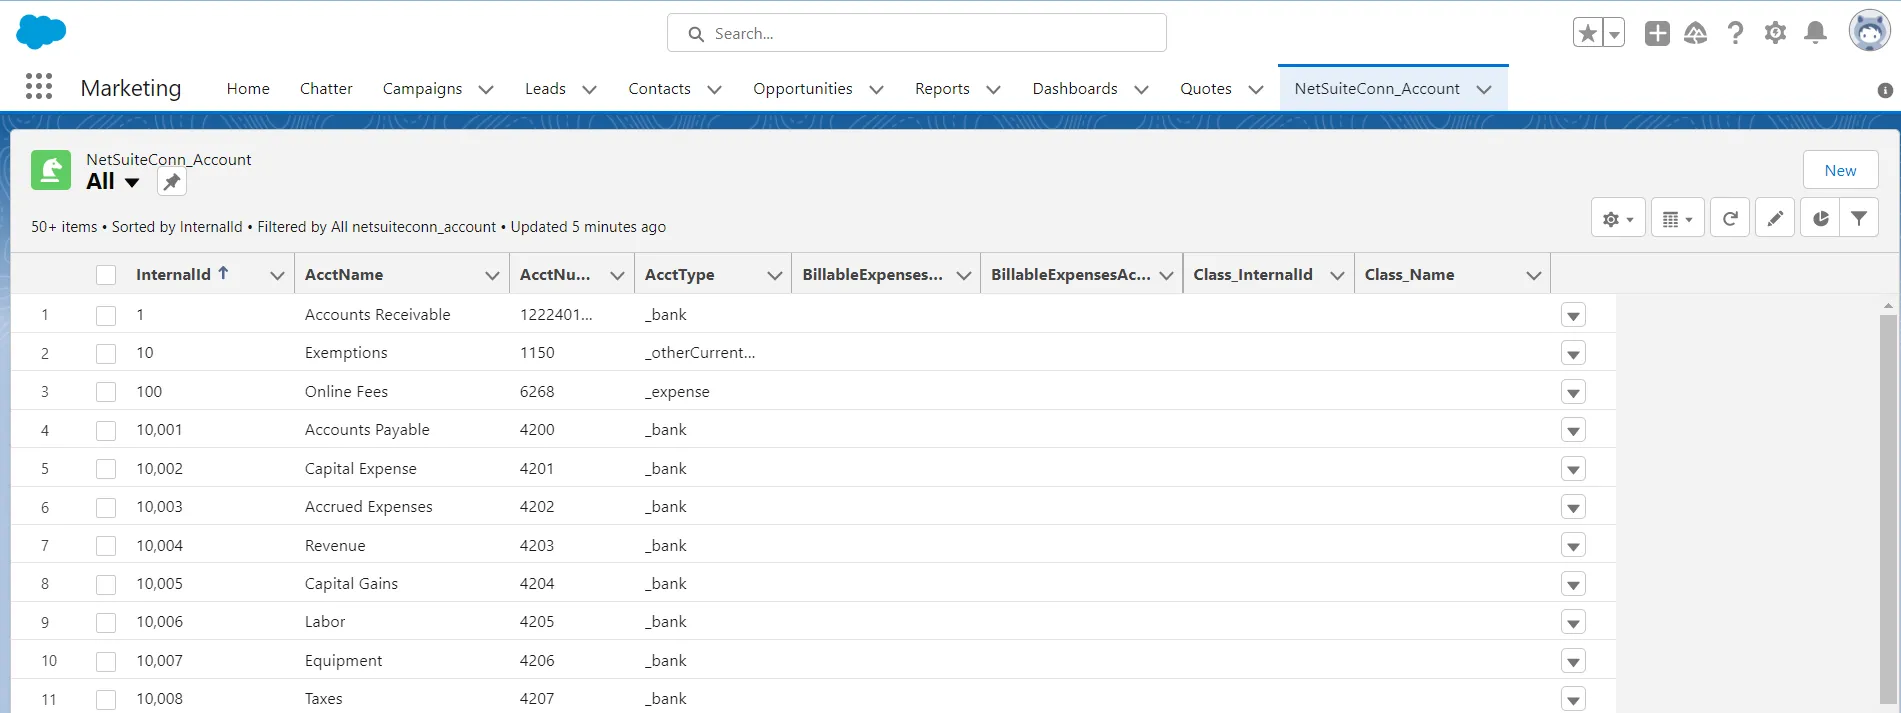
Task: Click the New button
Action: tap(1840, 170)
